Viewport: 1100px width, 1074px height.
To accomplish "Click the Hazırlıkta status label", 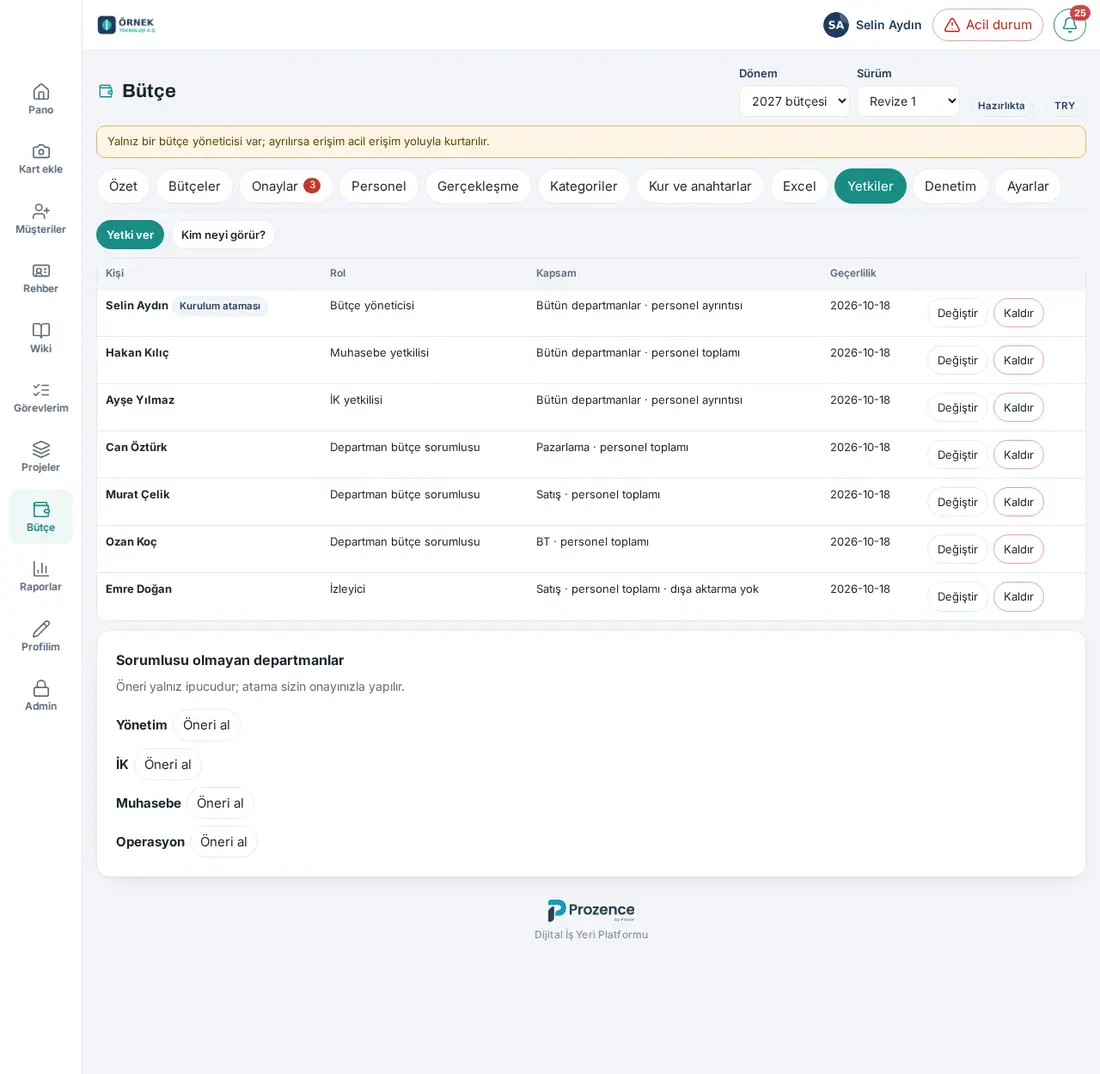I will 1001,106.
